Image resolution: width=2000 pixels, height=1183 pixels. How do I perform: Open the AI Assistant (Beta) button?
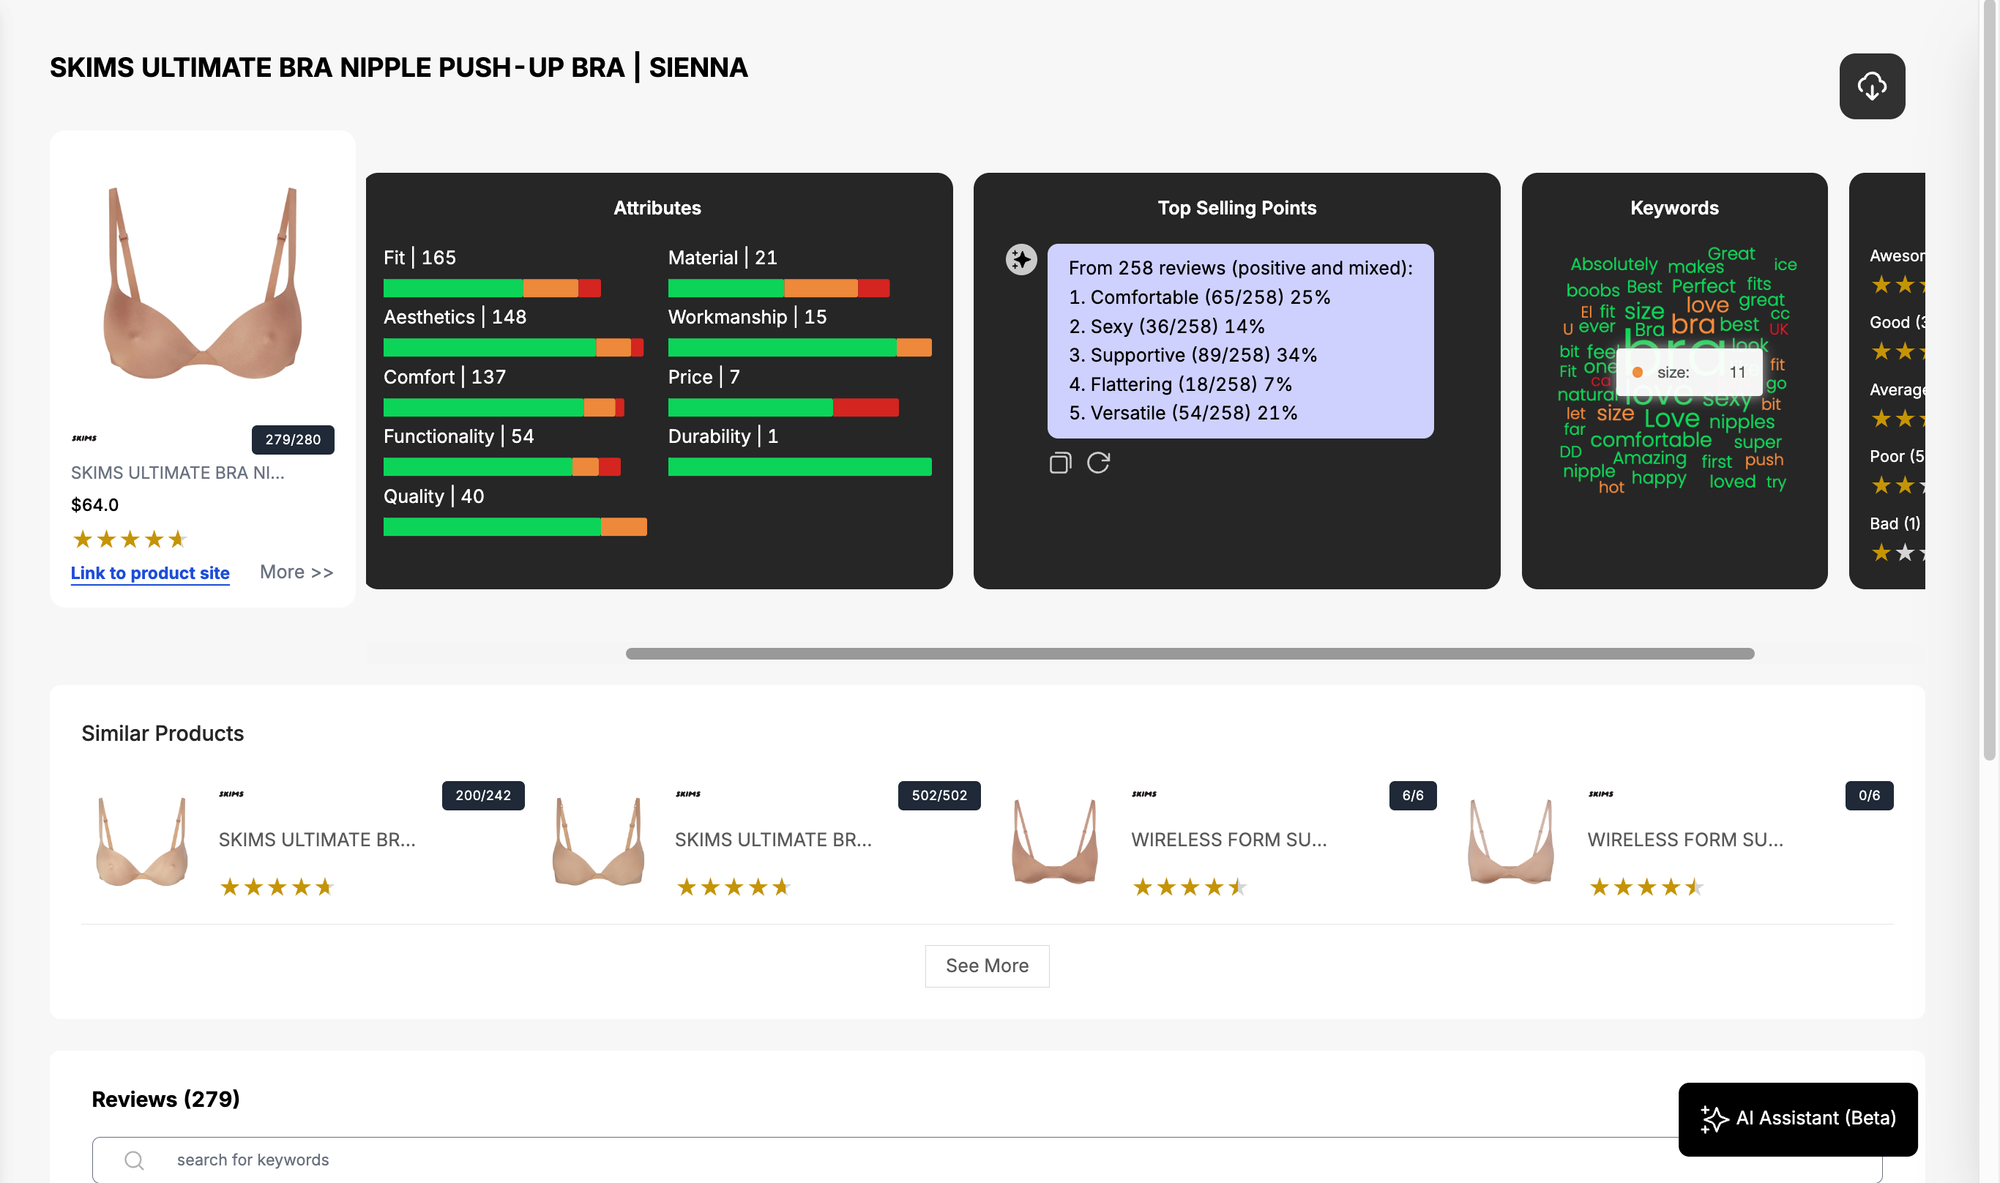click(1798, 1119)
